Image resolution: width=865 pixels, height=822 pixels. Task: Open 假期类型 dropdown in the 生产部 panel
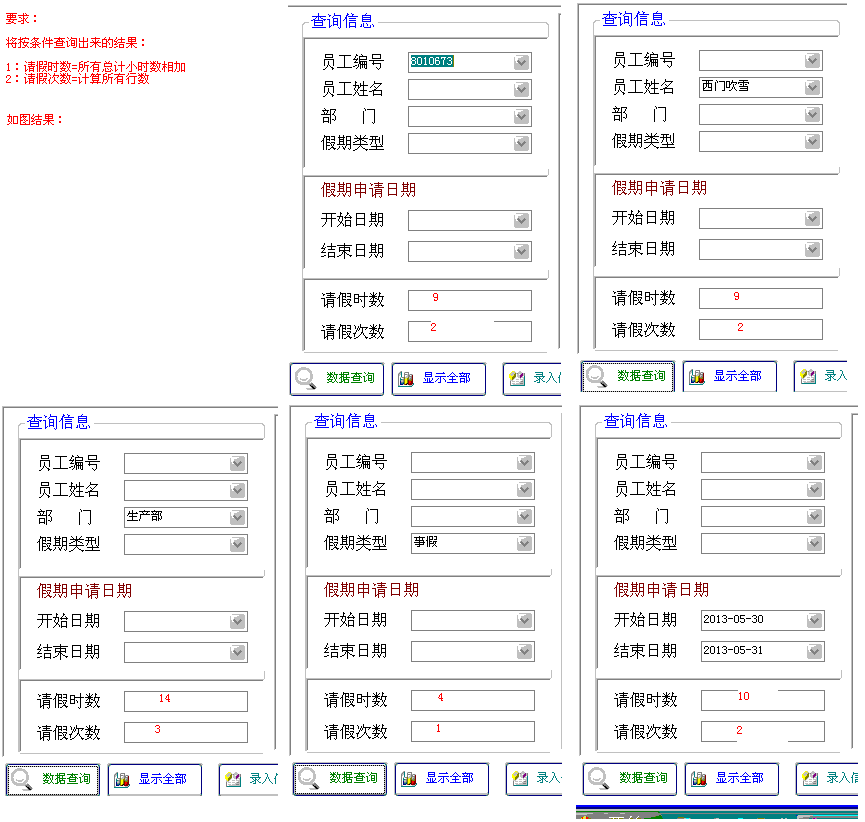click(237, 545)
